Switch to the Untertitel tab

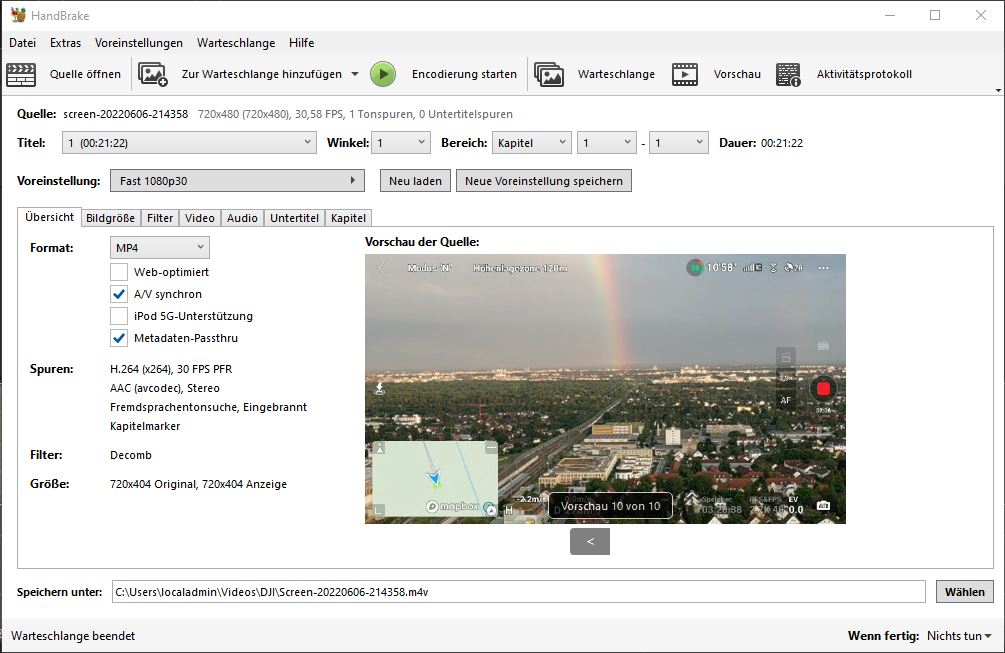pyautogui.click(x=294, y=218)
